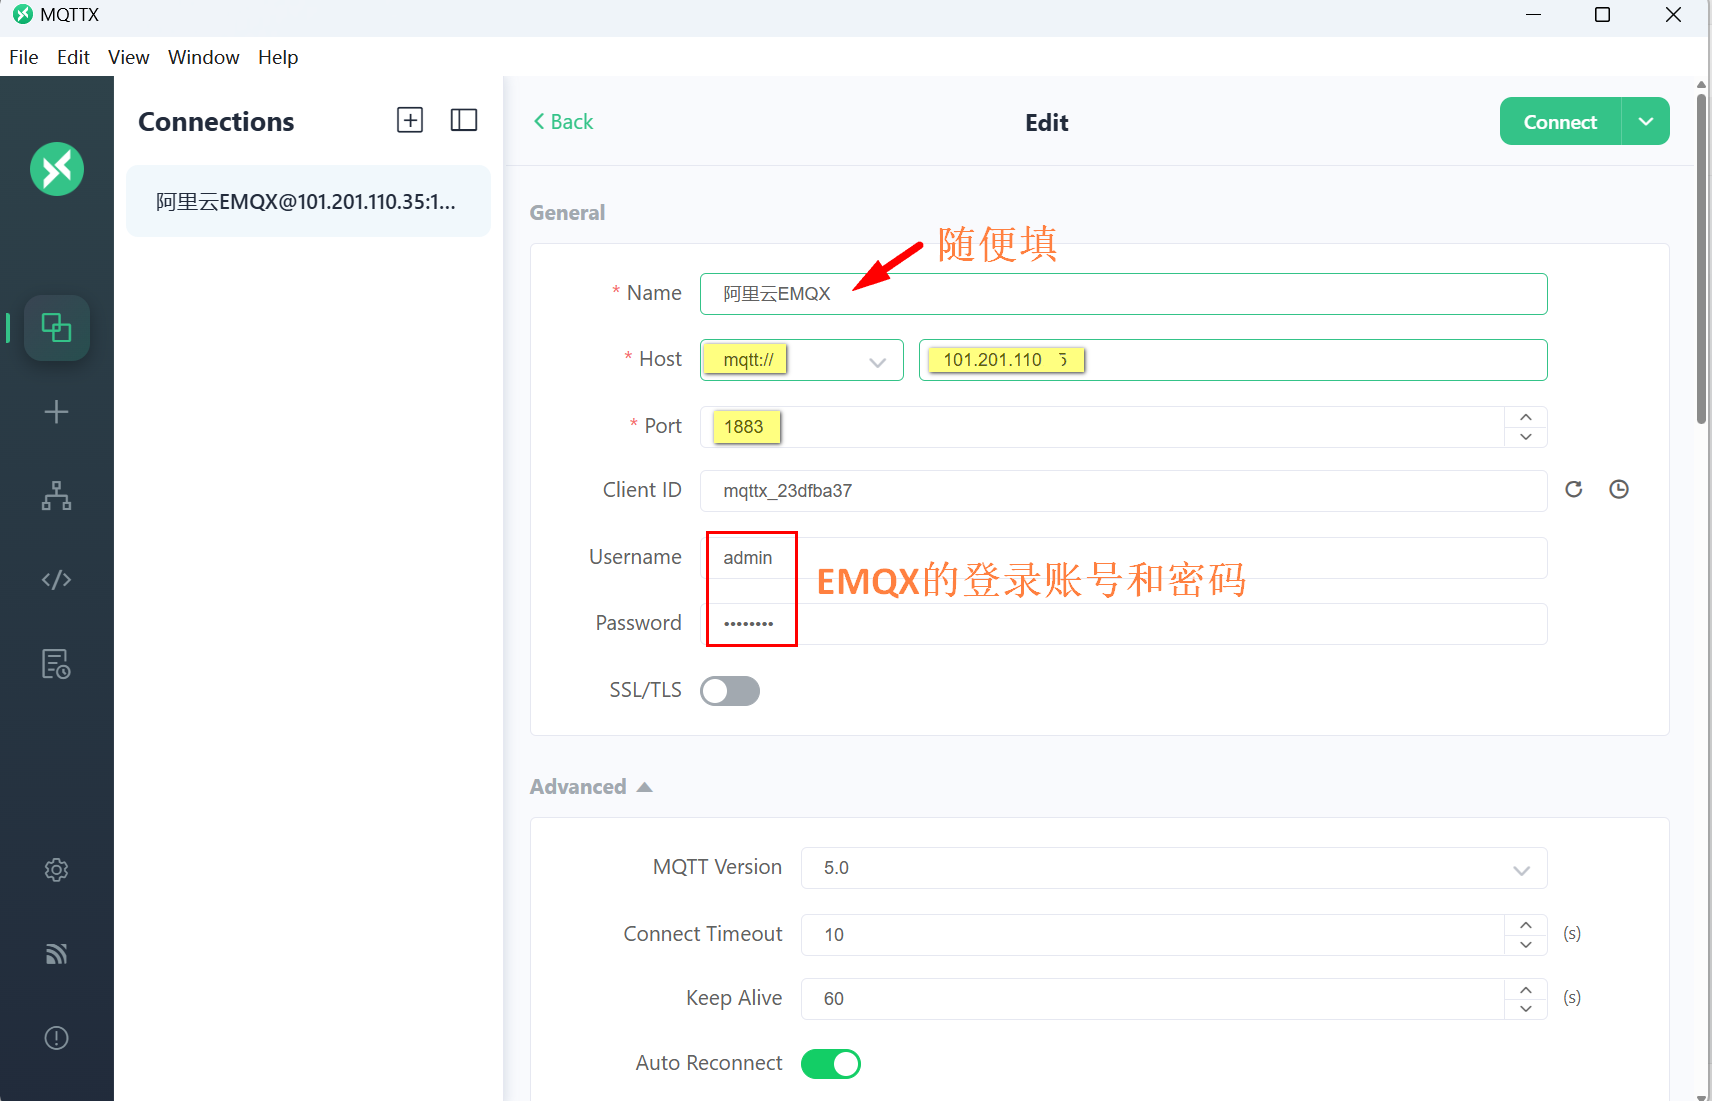Click the vertical scrollbar of the edit form

(1701, 258)
